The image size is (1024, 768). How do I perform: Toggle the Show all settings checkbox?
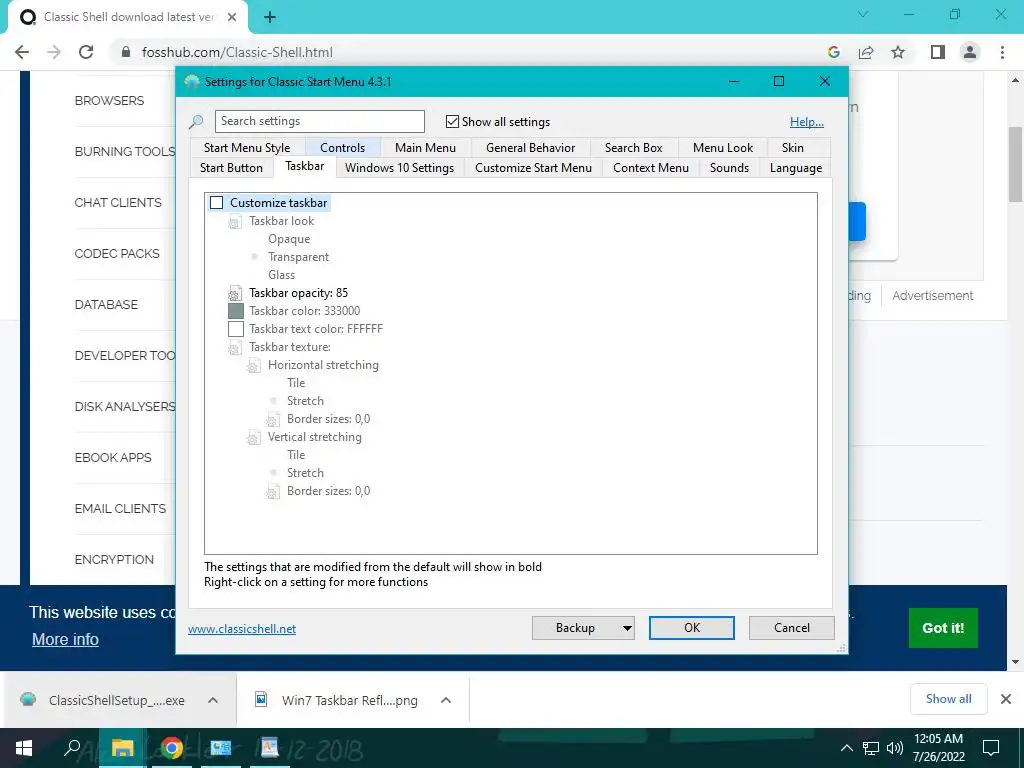pyautogui.click(x=452, y=121)
